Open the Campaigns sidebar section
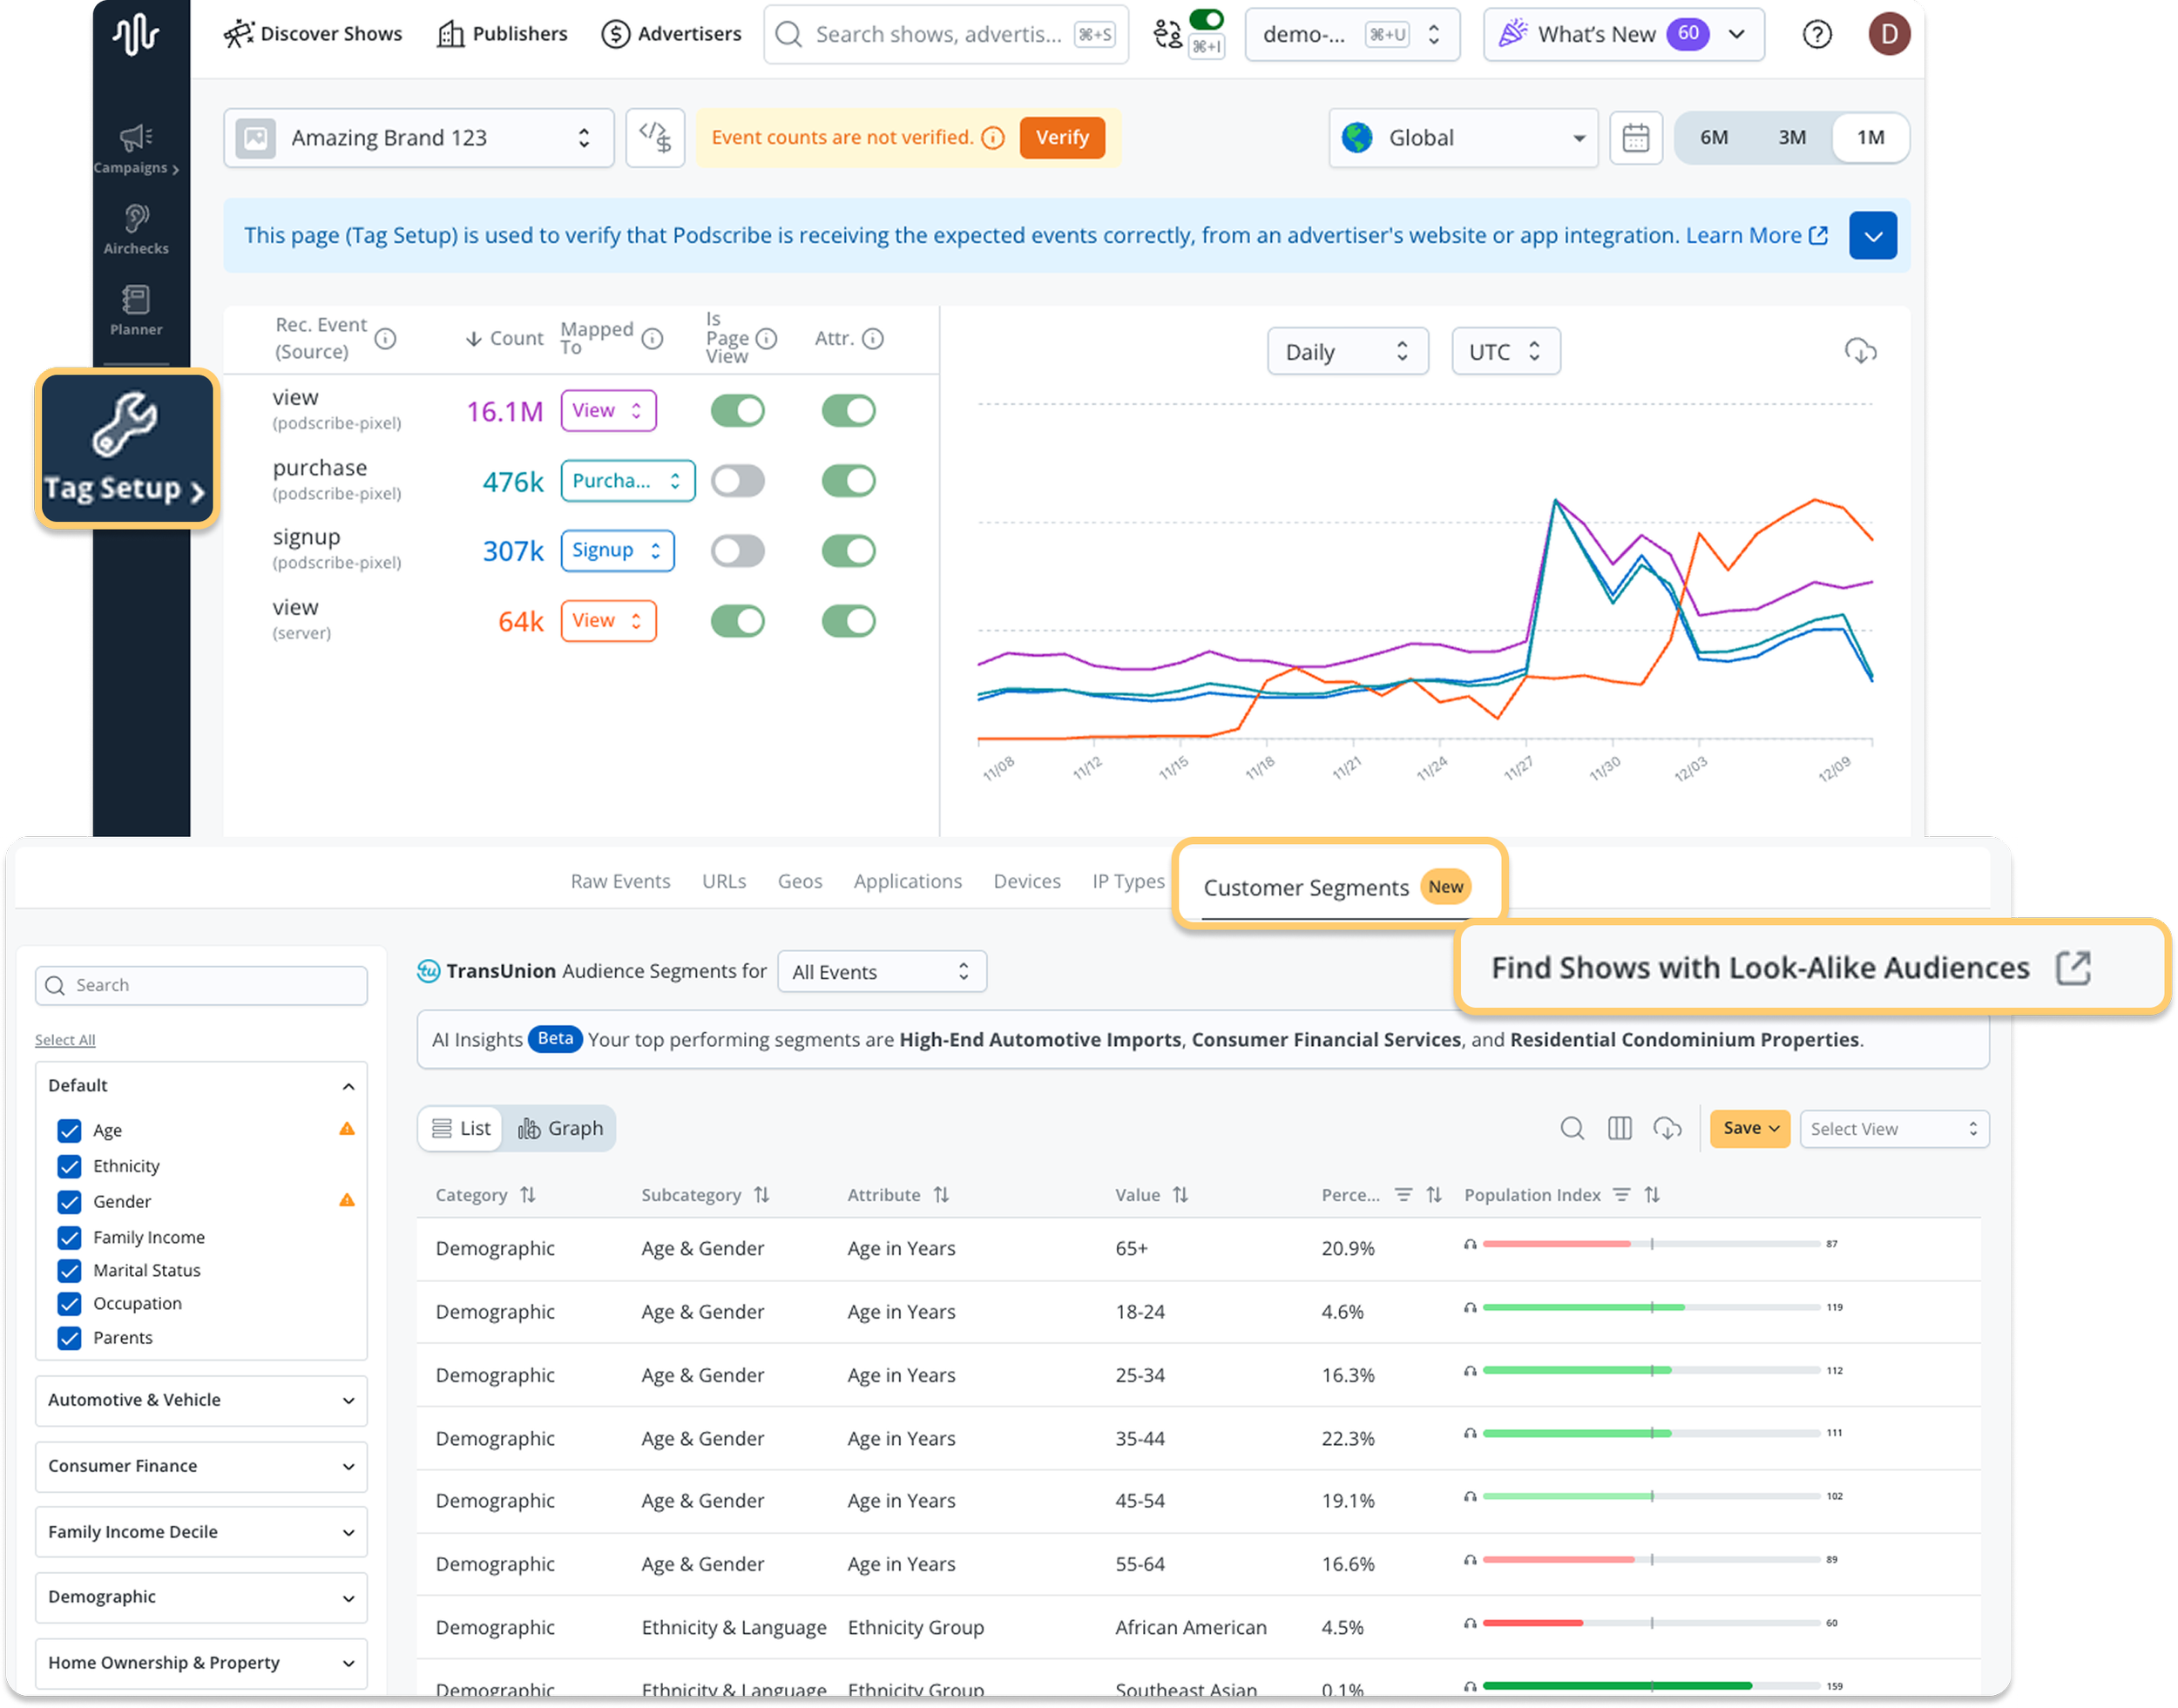 pos(136,149)
